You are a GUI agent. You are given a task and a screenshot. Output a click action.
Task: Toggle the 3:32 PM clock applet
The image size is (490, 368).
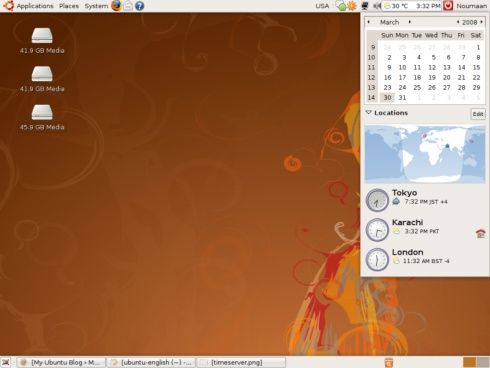coord(428,6)
